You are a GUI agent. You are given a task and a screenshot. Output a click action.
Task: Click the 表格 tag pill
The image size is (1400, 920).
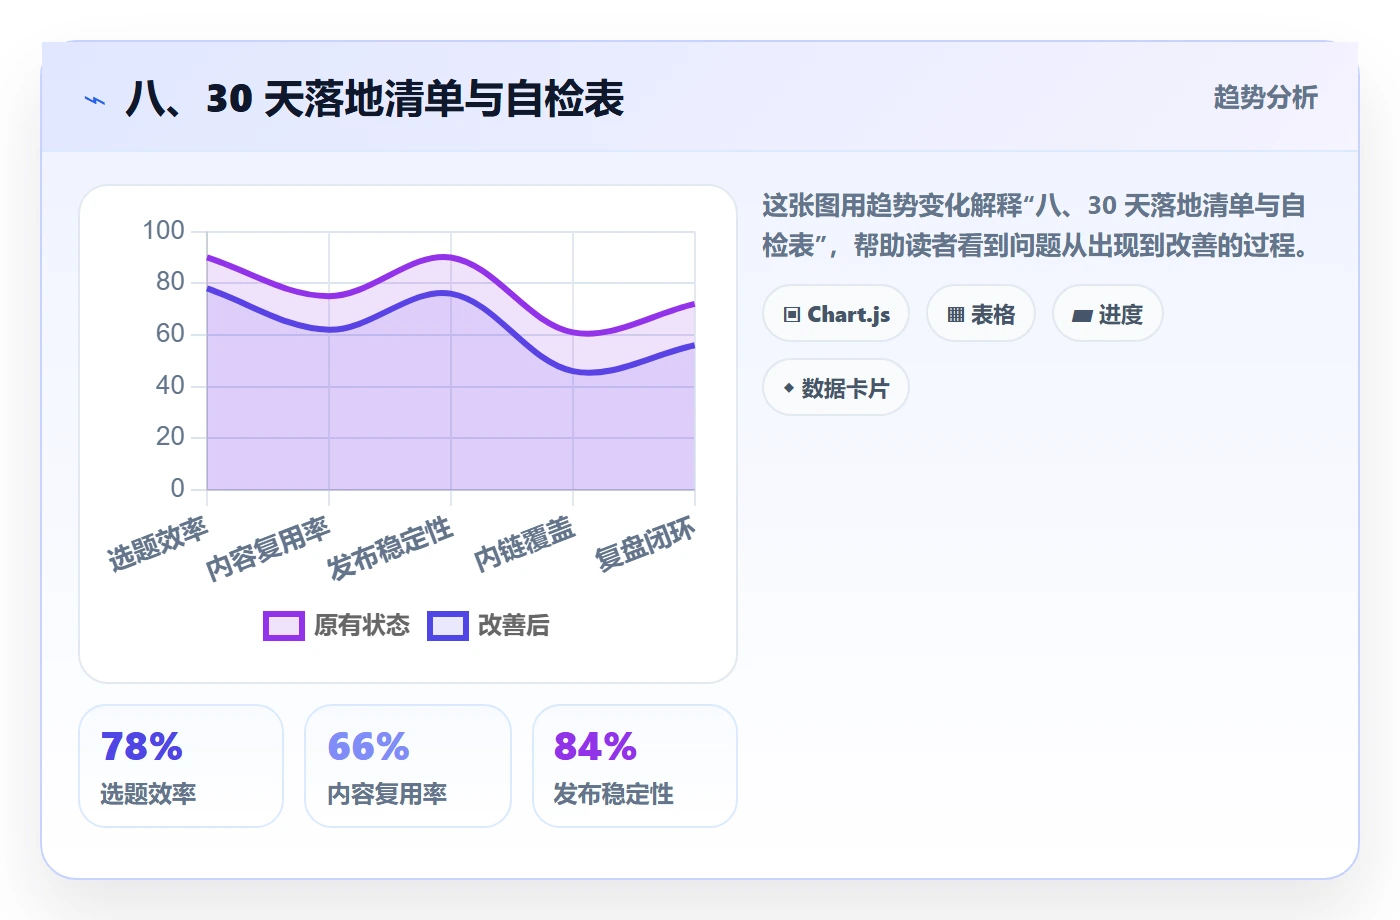point(981,314)
